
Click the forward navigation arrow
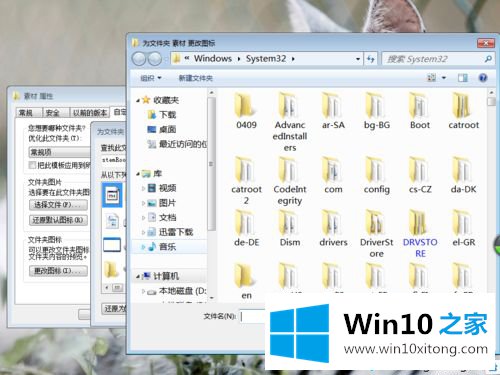[x=155, y=59]
